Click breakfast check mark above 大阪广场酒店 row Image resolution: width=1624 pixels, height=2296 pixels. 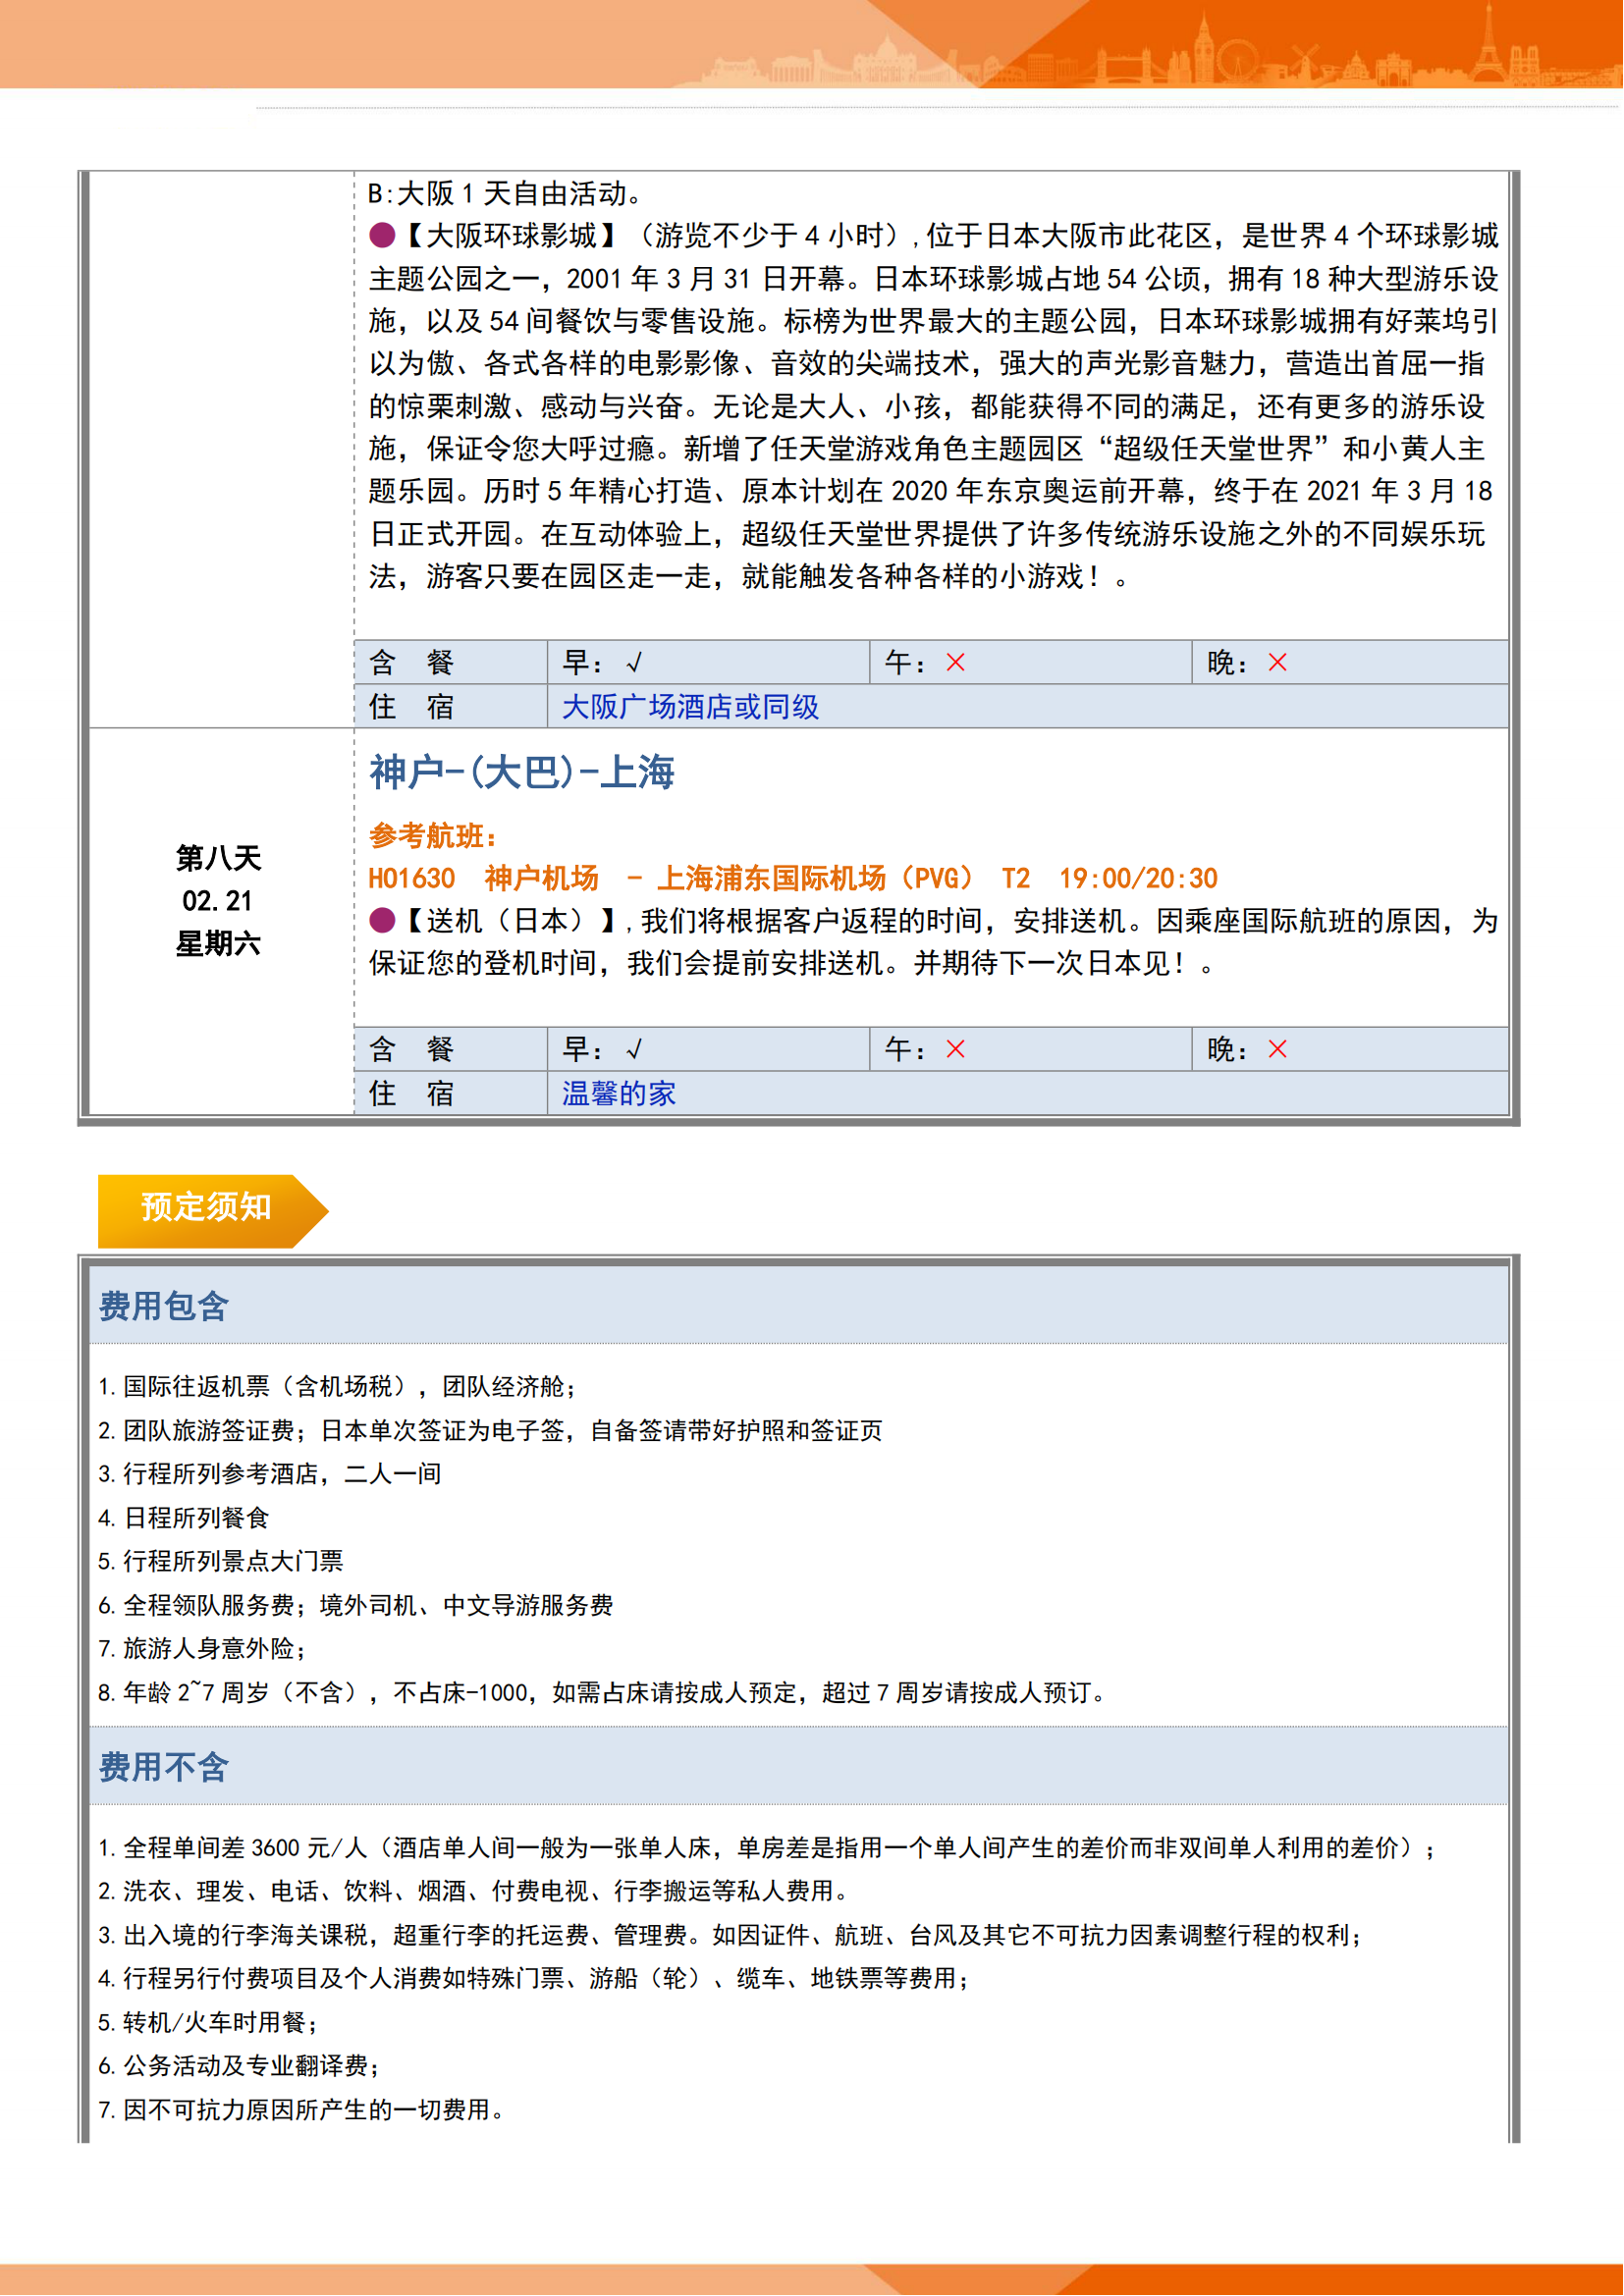tap(634, 663)
